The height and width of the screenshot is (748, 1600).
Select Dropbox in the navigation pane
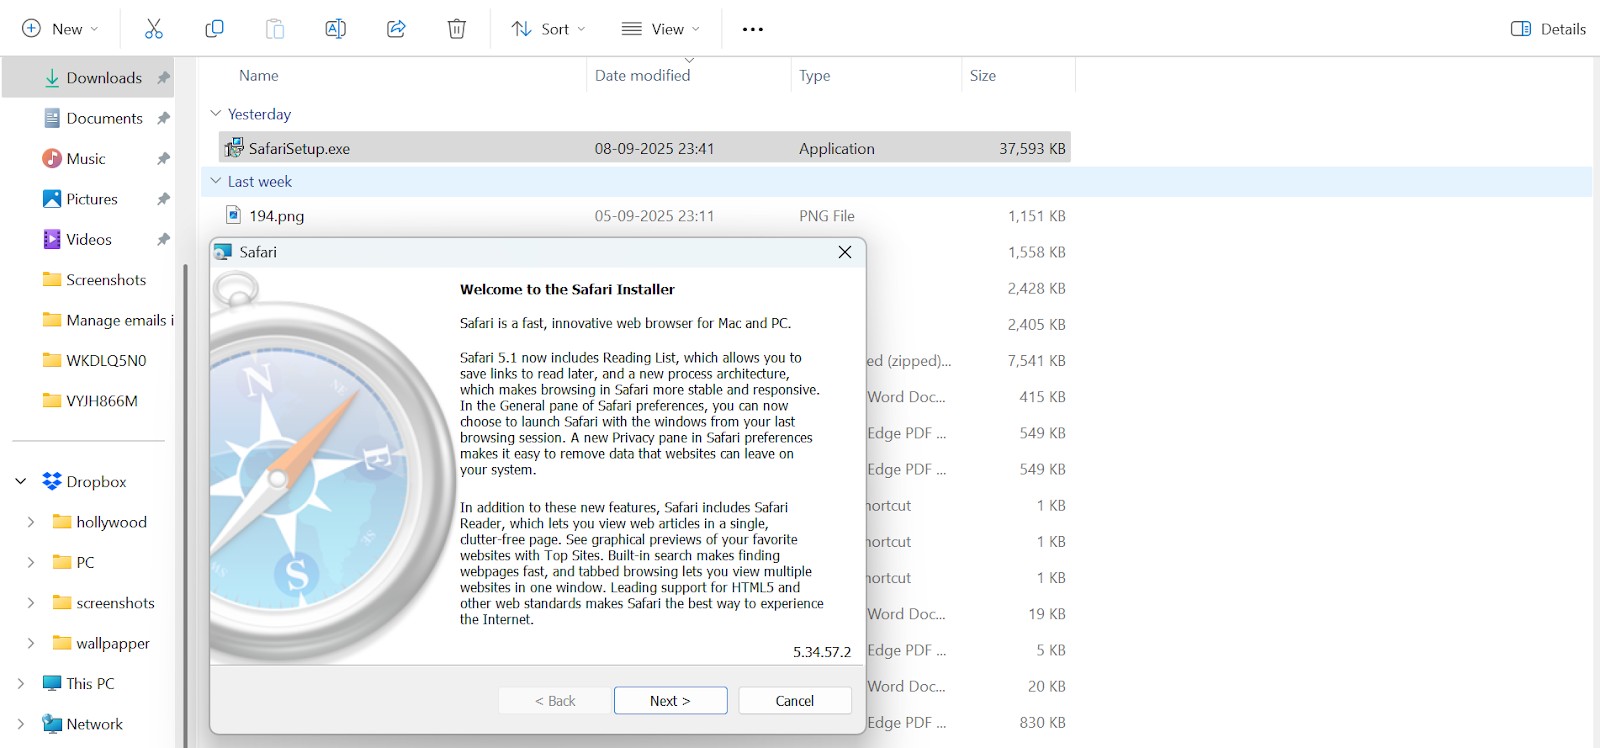pyautogui.click(x=96, y=482)
